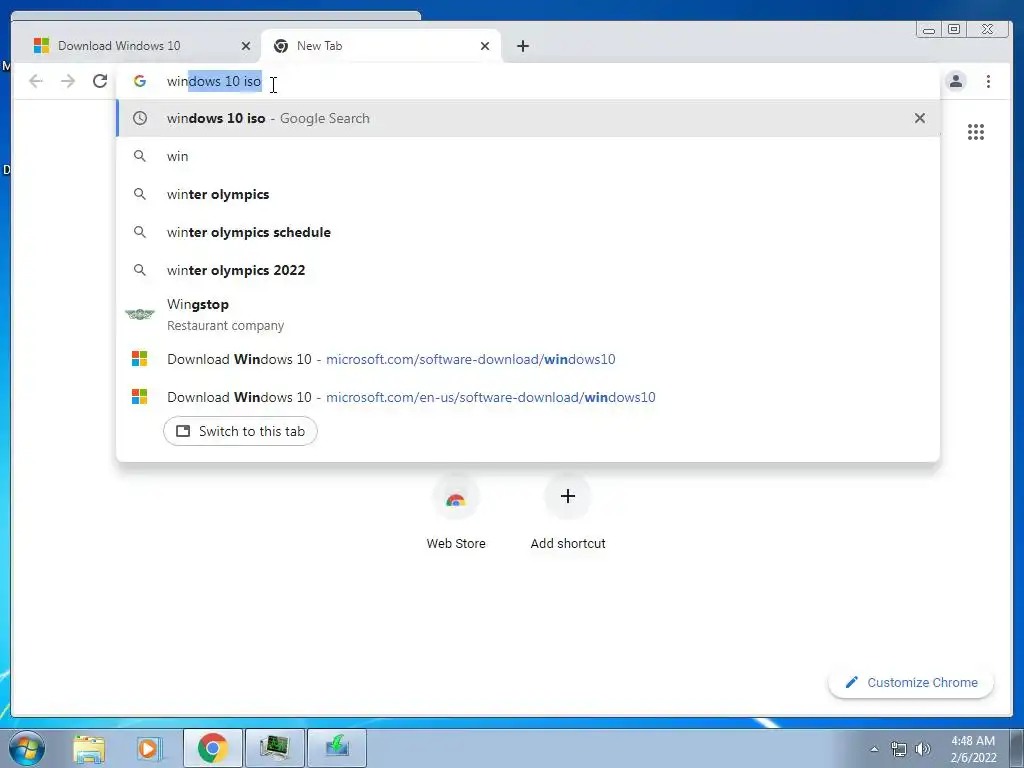The height and width of the screenshot is (768, 1024).
Task: Click the Google icon in address bar
Action: click(140, 81)
